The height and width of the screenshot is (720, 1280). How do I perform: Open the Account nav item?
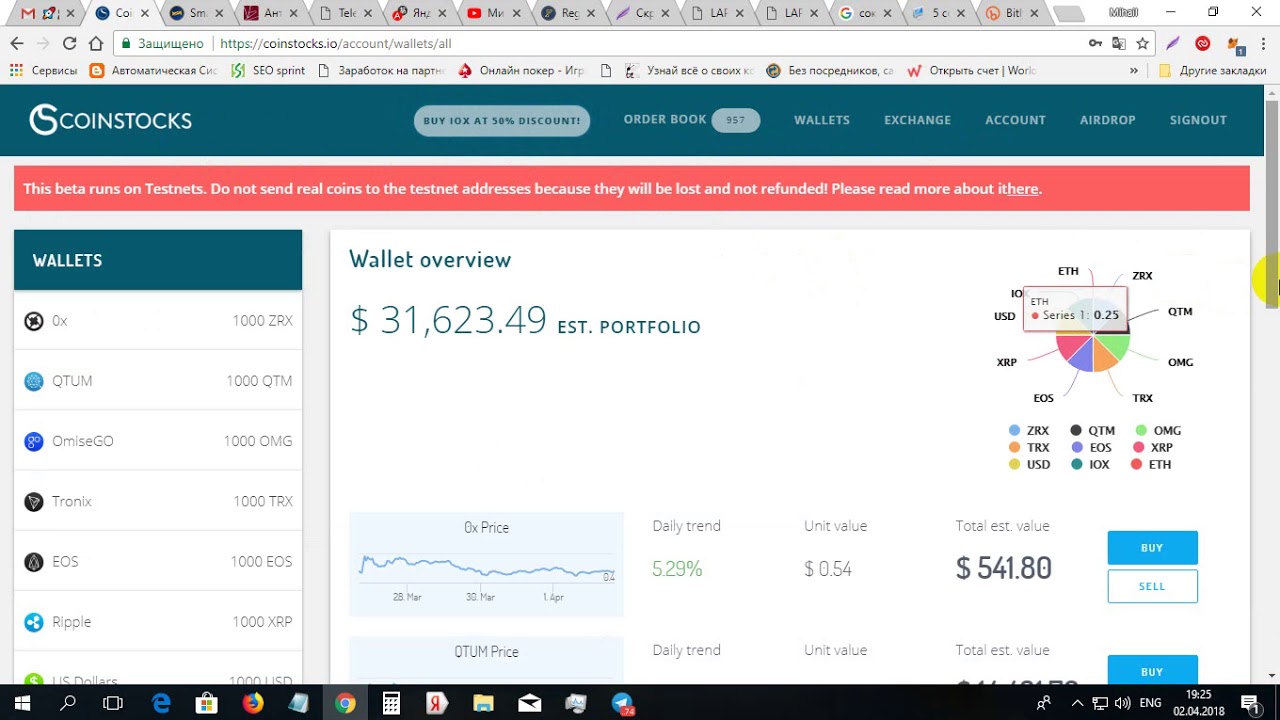[x=1015, y=120]
